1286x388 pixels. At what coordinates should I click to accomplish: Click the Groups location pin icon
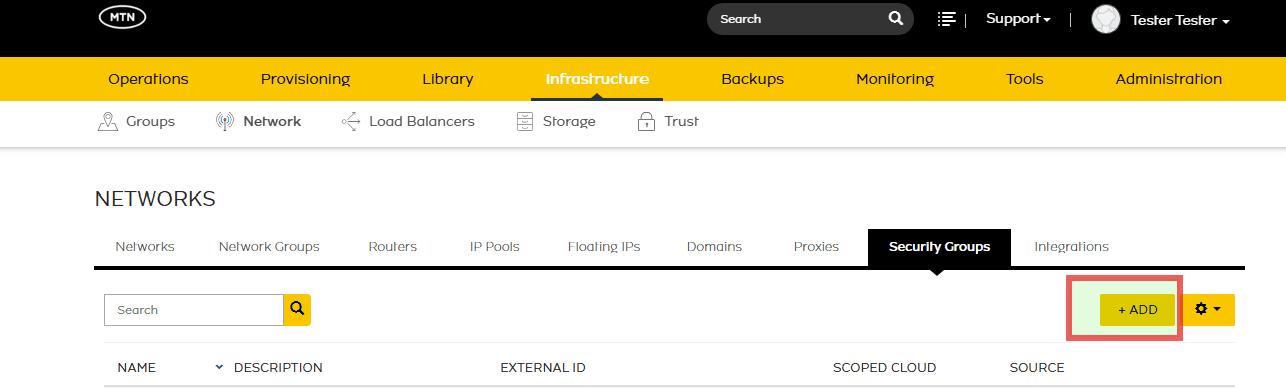click(x=107, y=122)
